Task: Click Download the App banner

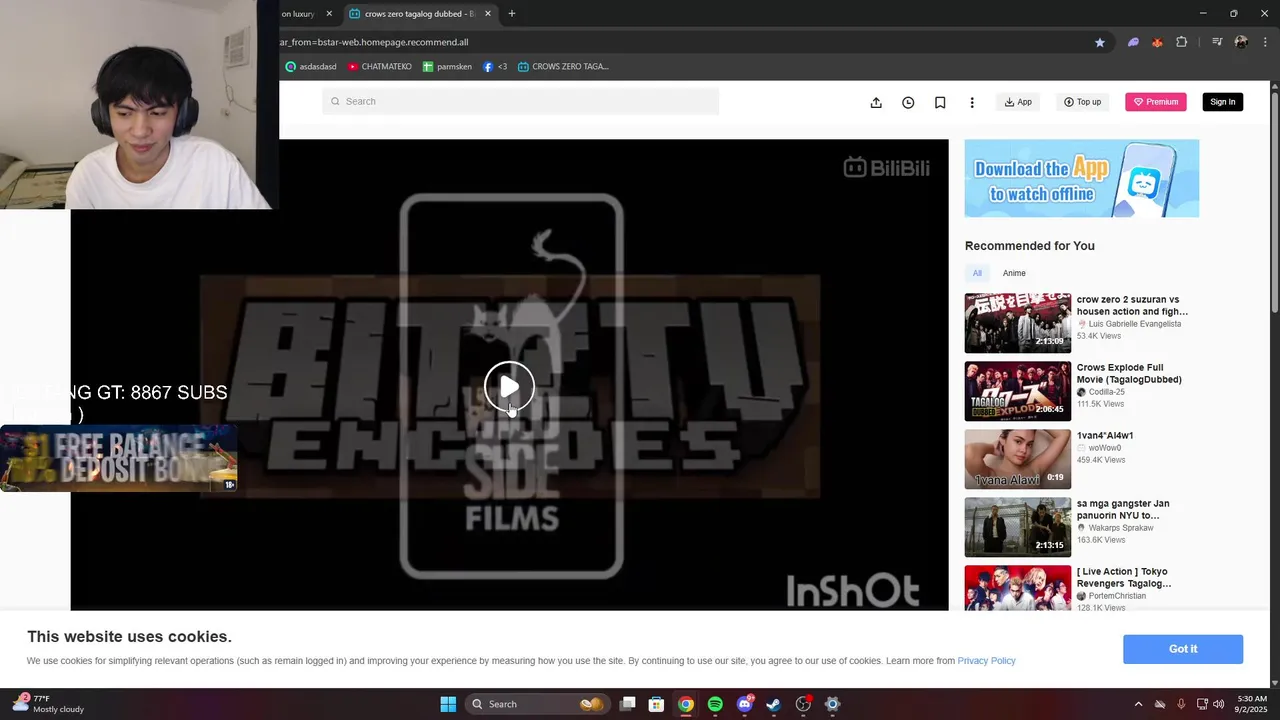Action: coord(1082,178)
